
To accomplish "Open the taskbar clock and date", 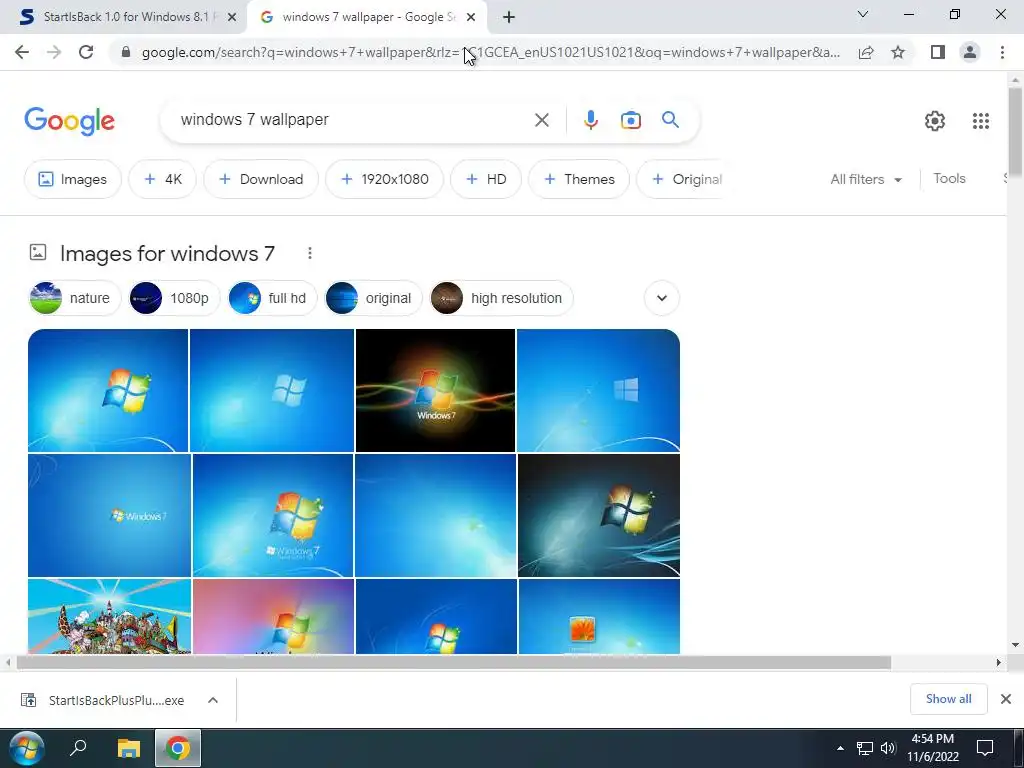I will 933,748.
